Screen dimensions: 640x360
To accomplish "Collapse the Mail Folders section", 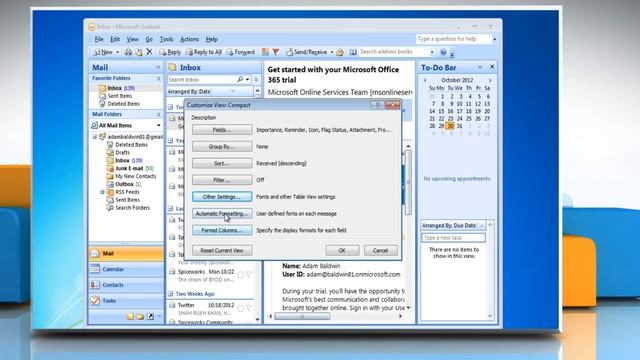I will [158, 114].
